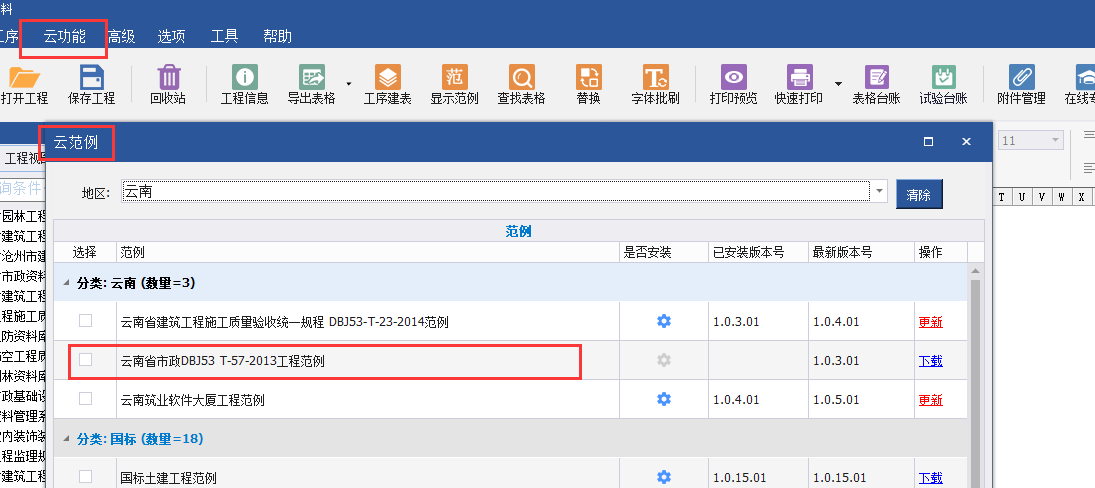Click the 已安装版本号 column header
Screen dimensions: 1095x488
758,252
